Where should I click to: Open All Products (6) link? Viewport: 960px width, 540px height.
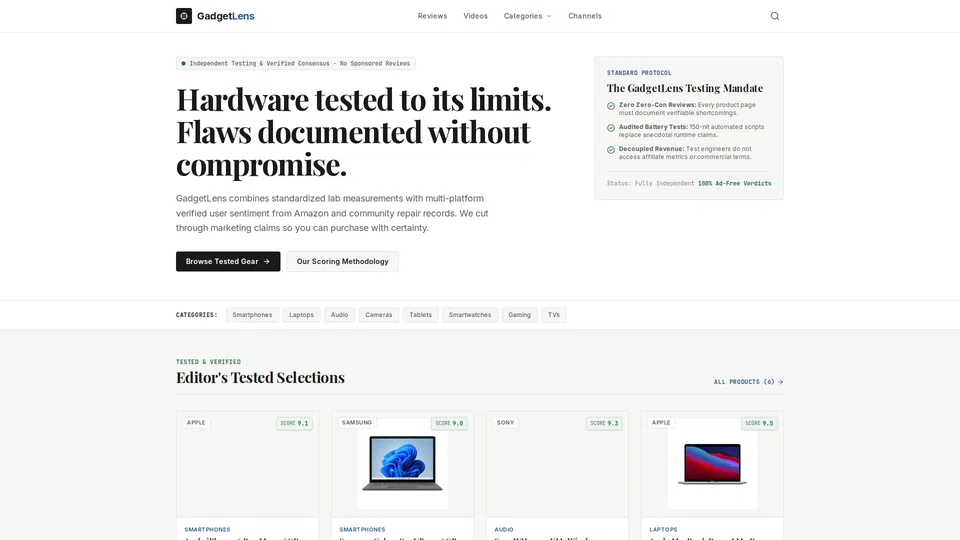[748, 382]
